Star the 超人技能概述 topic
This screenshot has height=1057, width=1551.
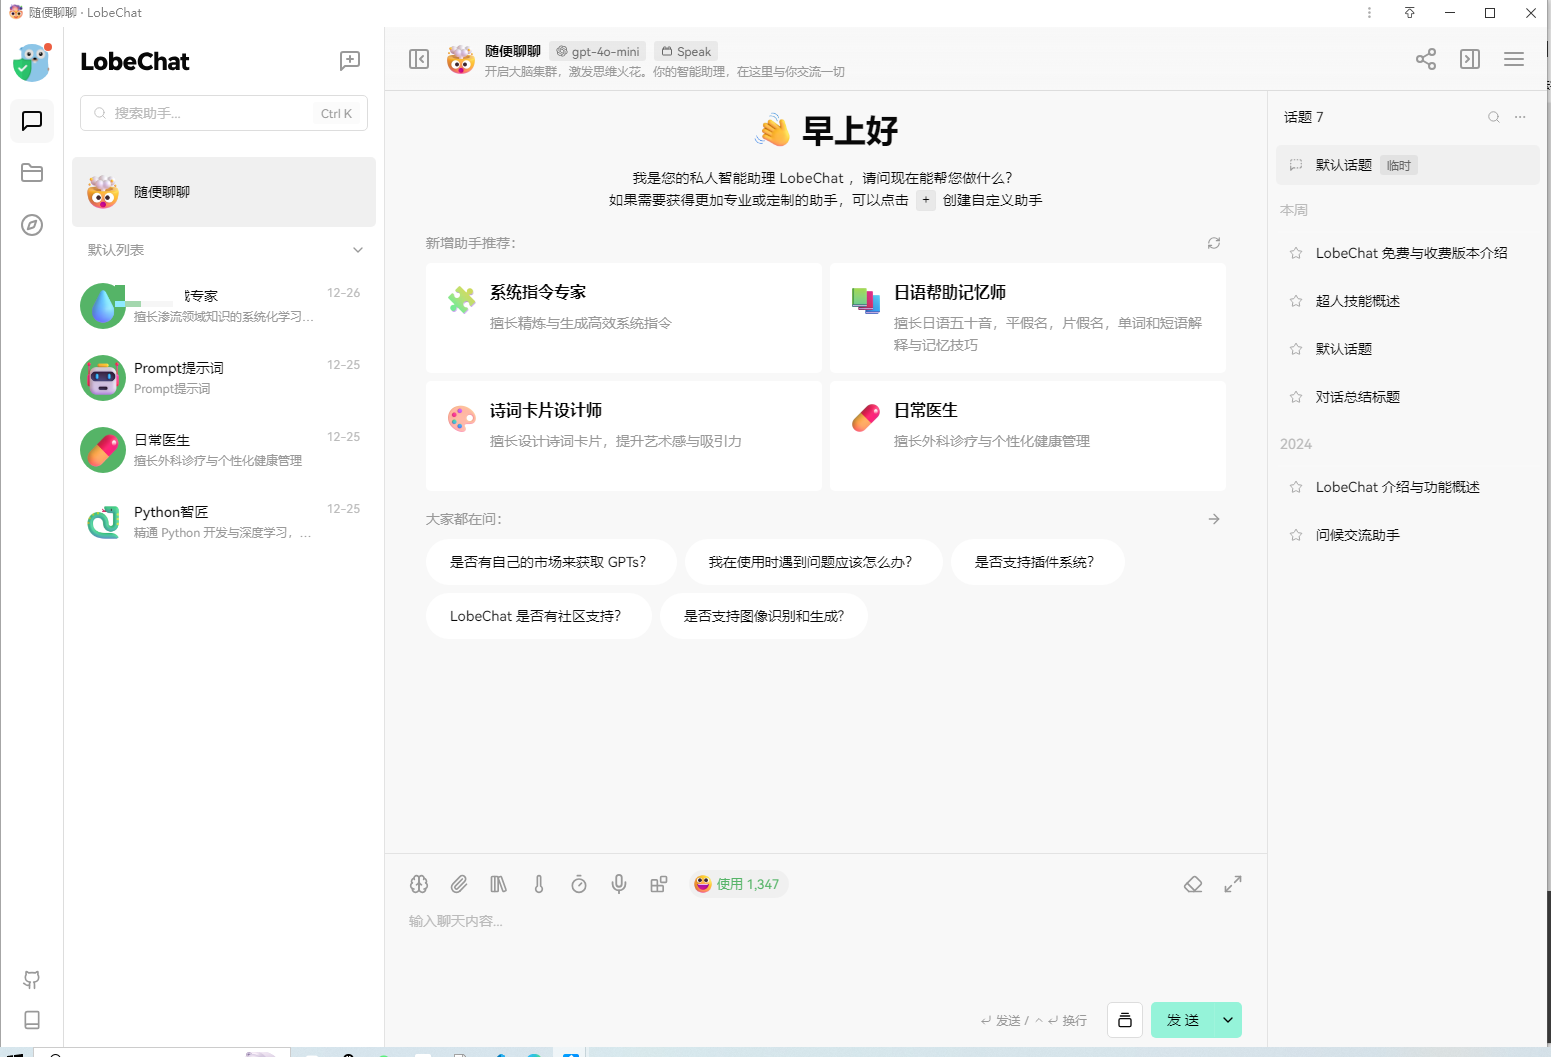tap(1296, 301)
